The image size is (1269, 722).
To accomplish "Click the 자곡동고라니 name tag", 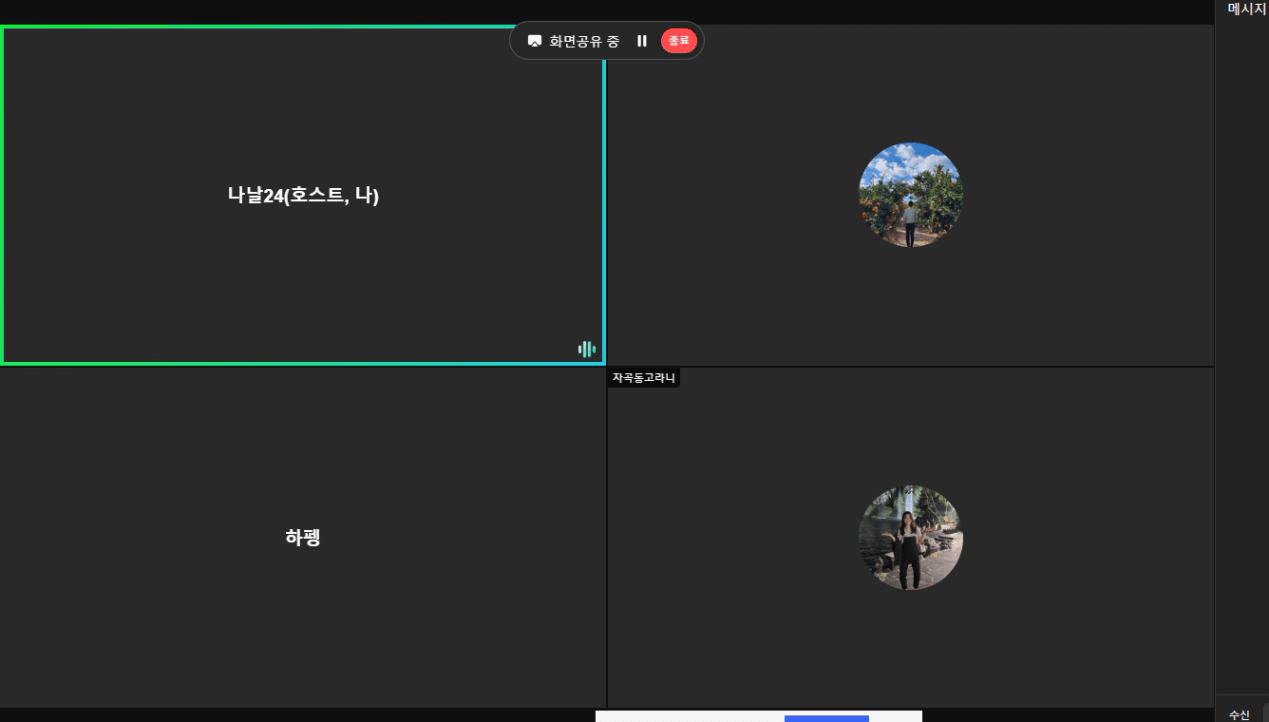I will [x=643, y=378].
